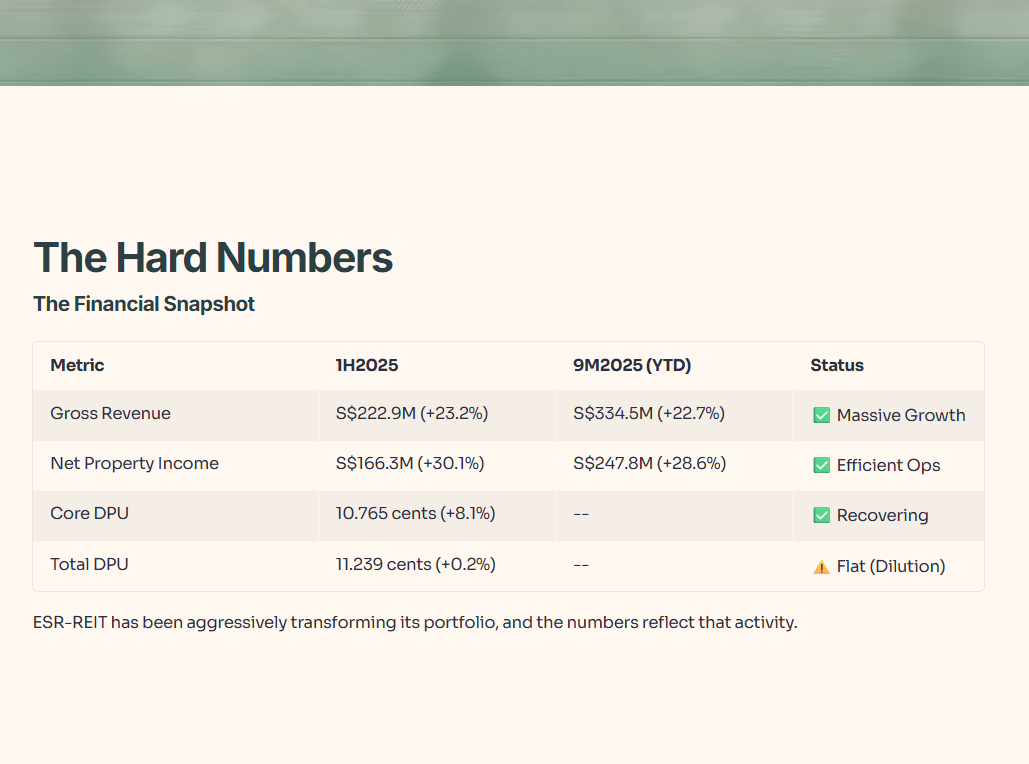1029x764 pixels.
Task: Select the subheading The Financial Snapshot
Action: [144, 304]
